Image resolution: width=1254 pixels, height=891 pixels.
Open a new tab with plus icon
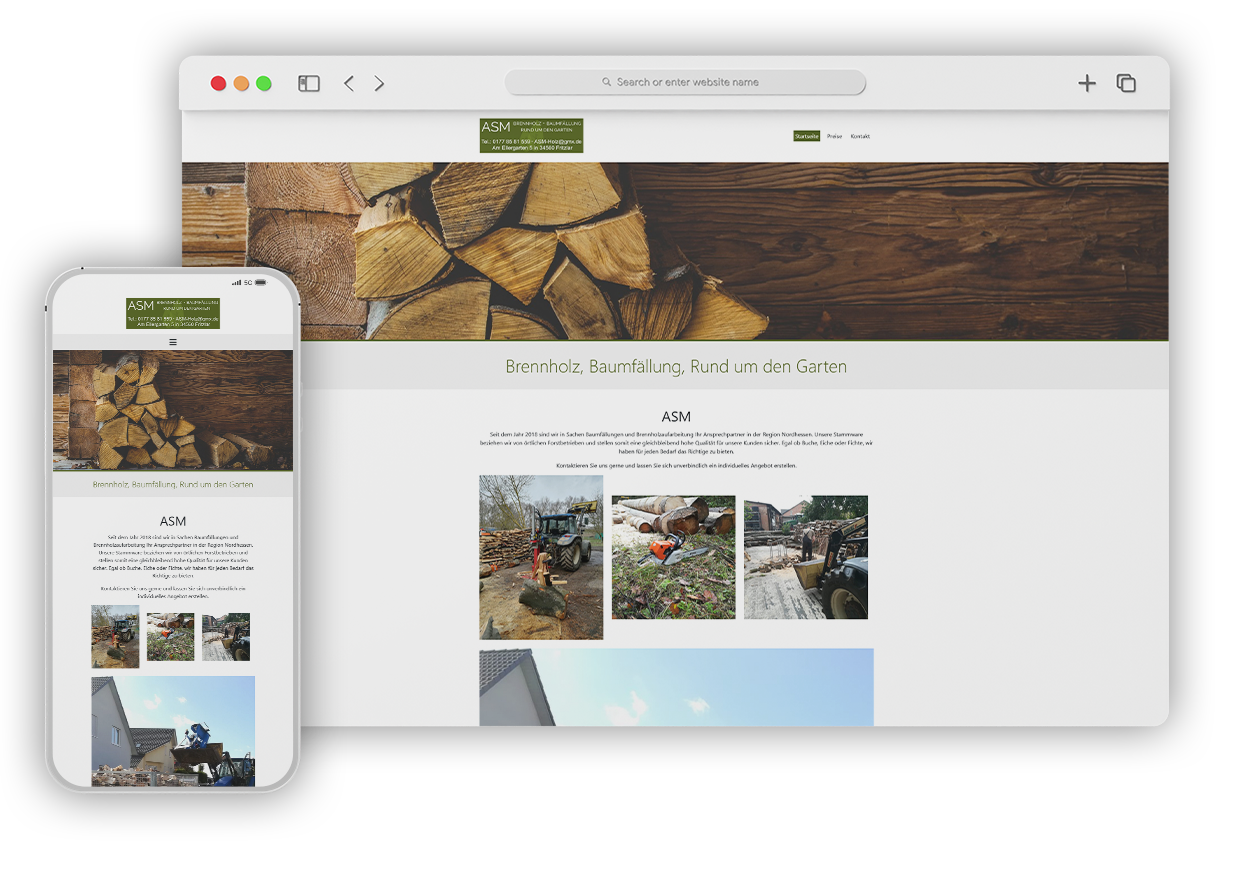(1087, 84)
